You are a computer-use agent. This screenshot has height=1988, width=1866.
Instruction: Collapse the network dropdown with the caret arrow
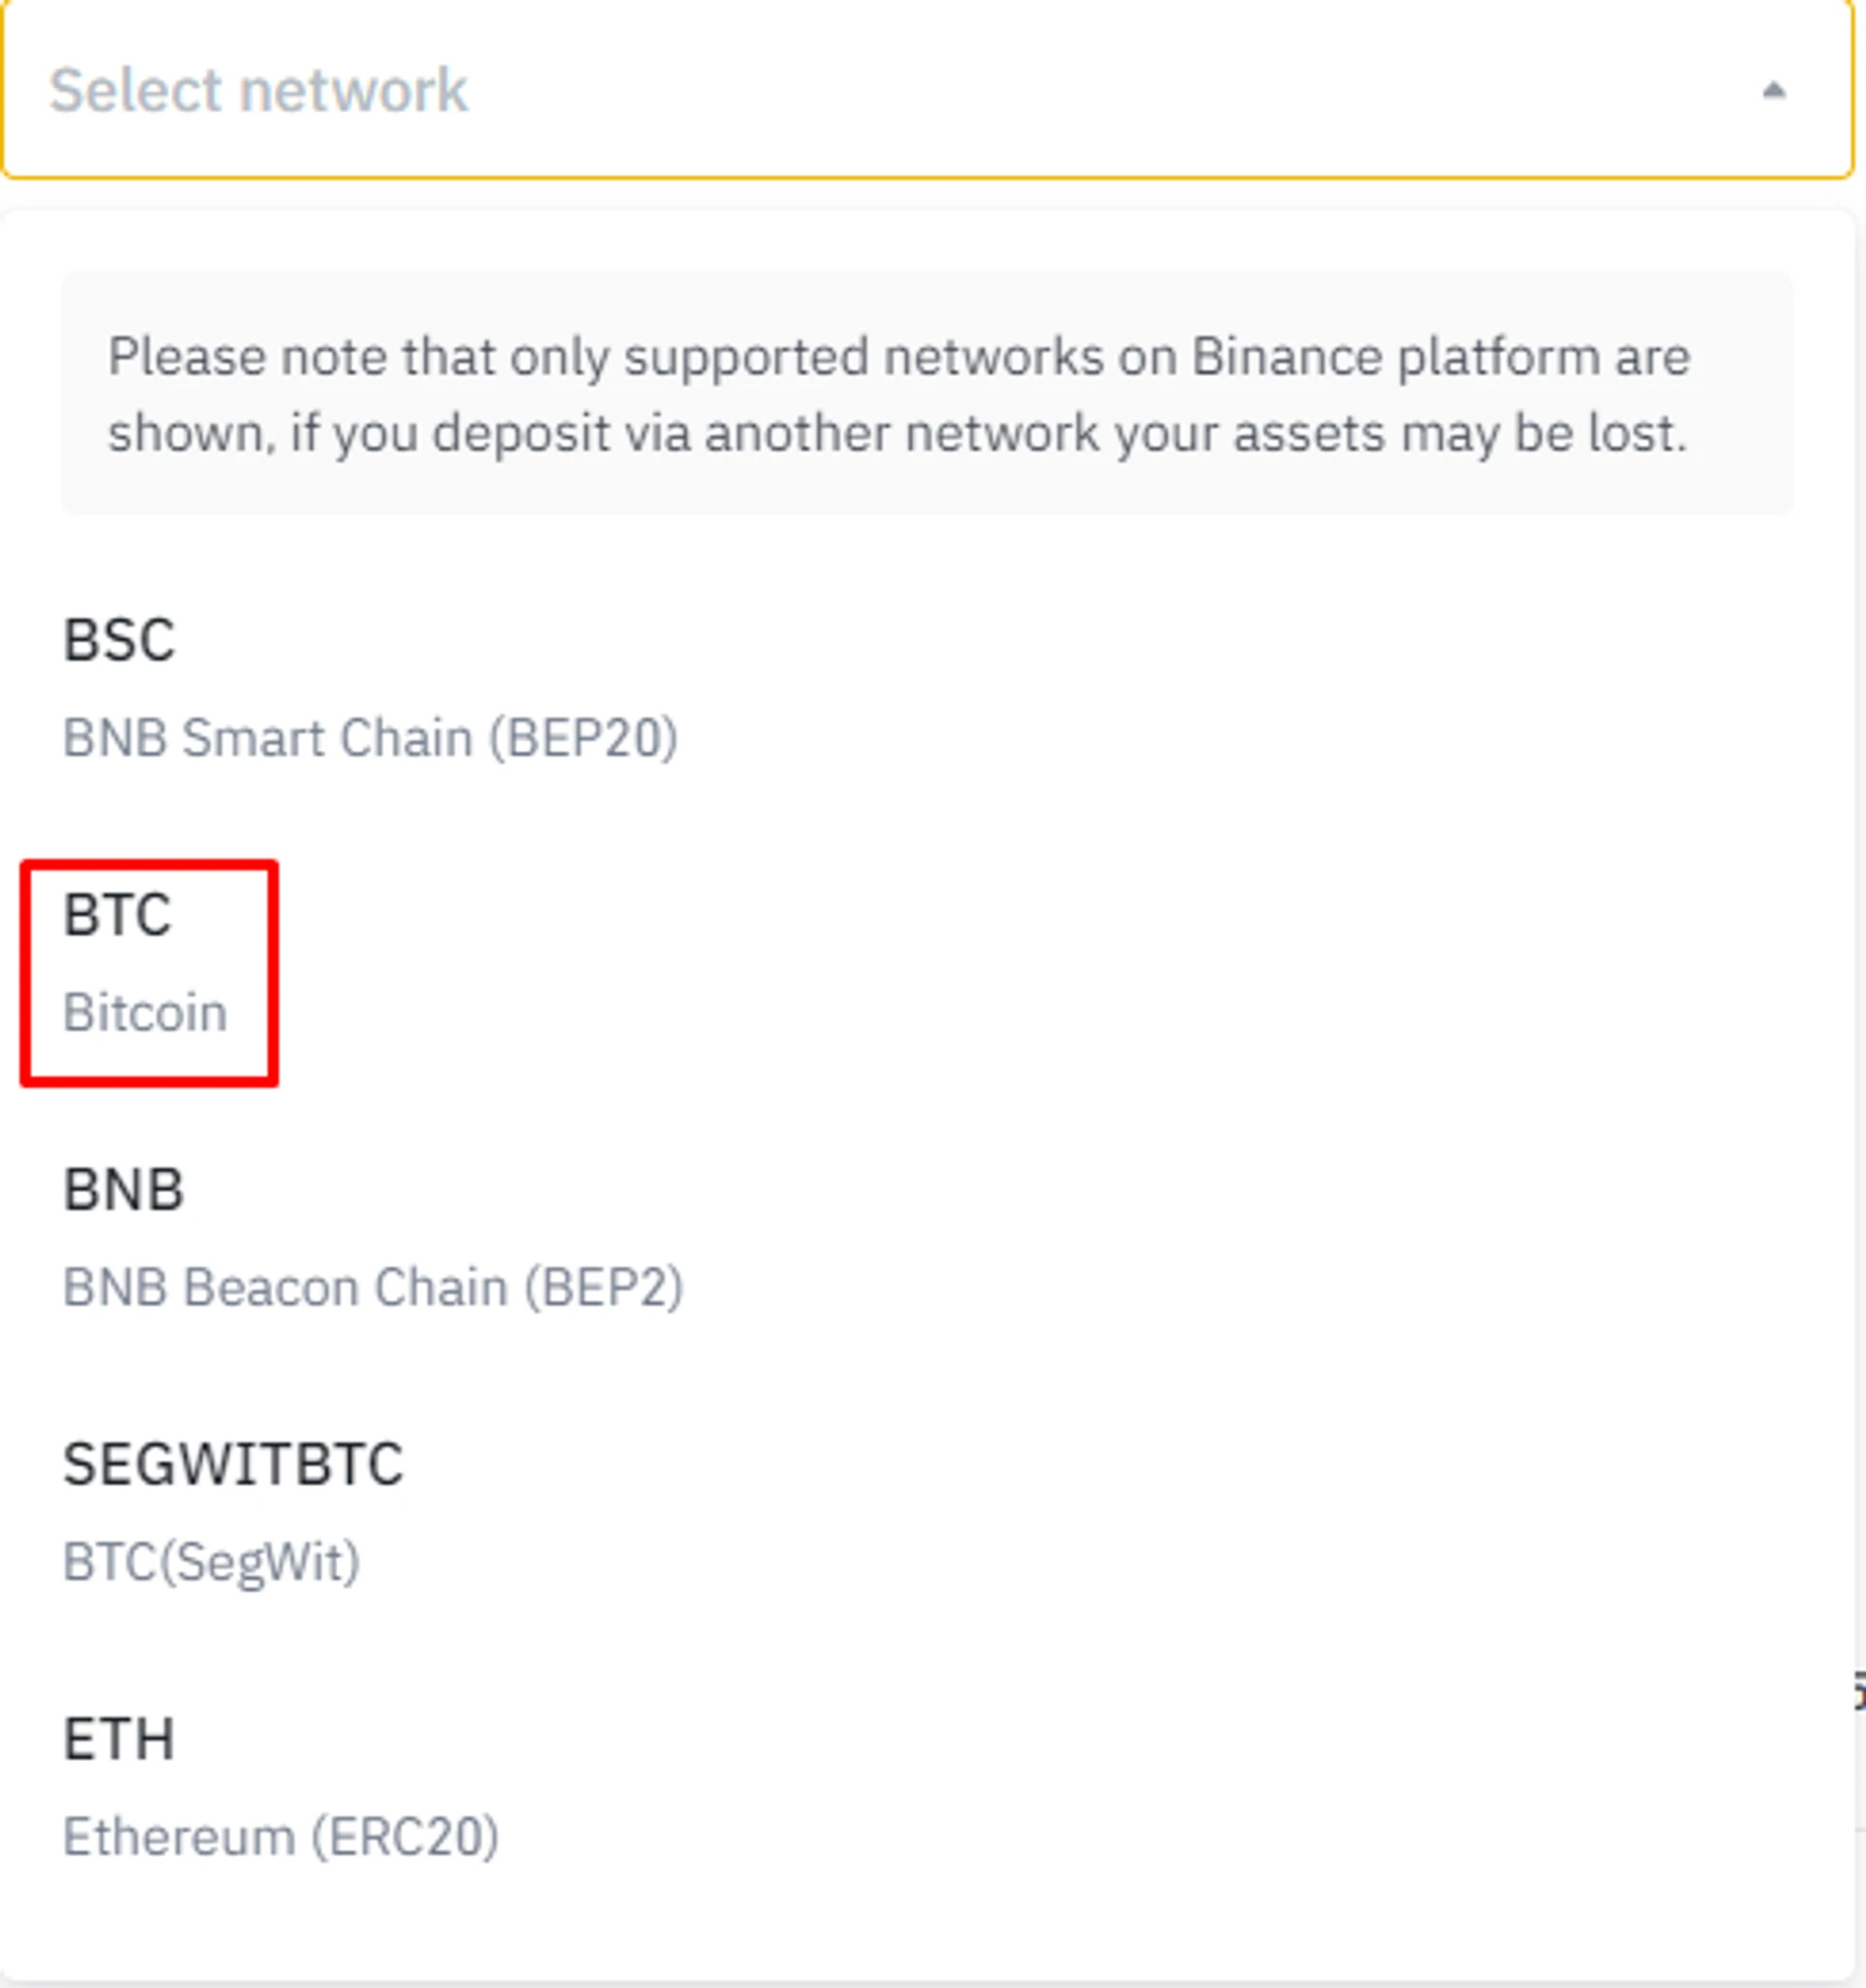pos(1773,91)
